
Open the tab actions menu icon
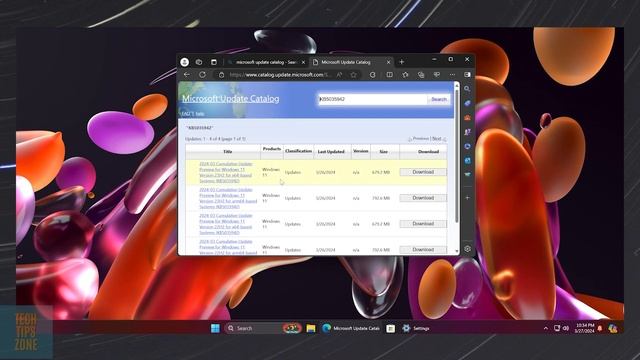[x=213, y=62]
